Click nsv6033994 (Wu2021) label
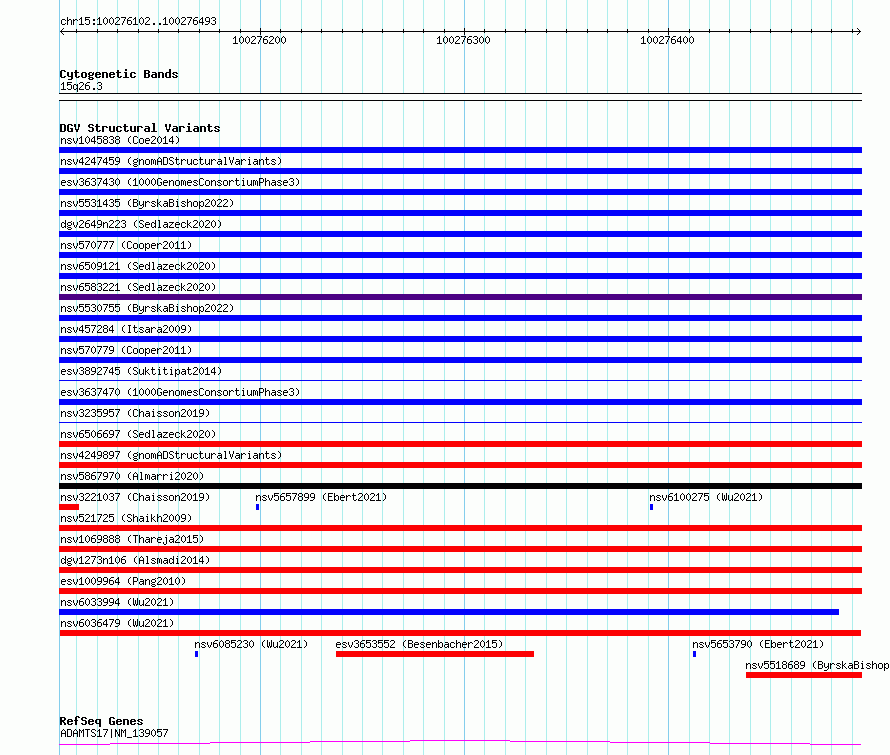Viewport: 890px width, 755px height. pos(117,602)
